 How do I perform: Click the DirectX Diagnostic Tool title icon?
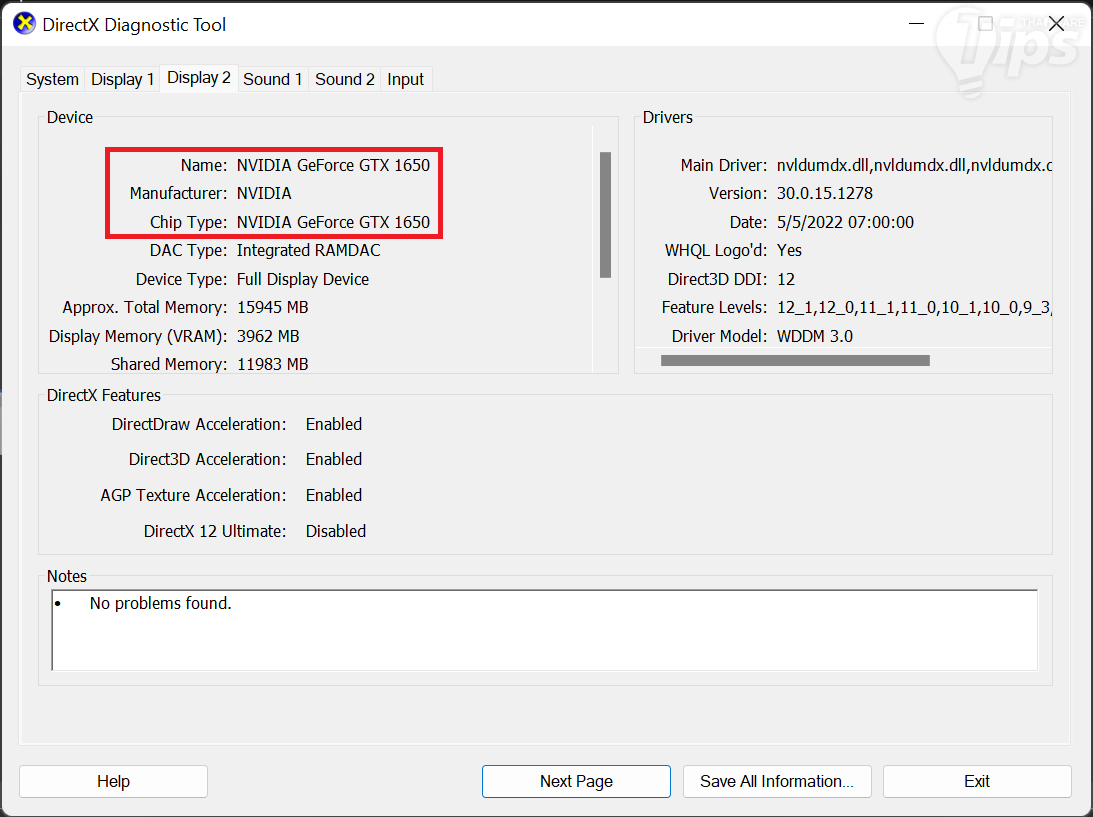[24, 24]
